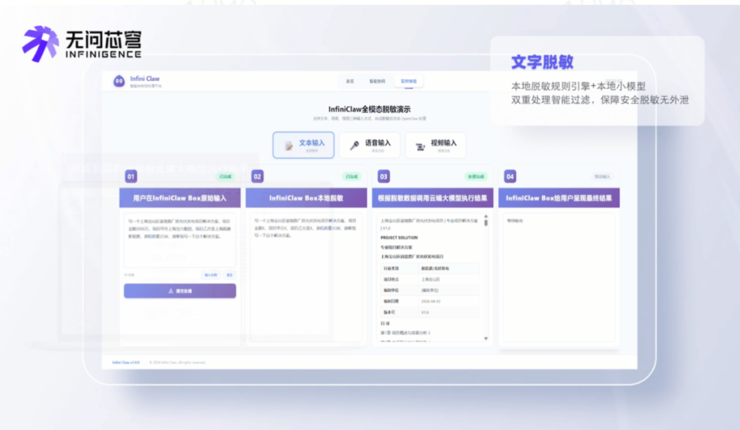Image resolution: width=740 pixels, height=430 pixels.
Task: Click the Infini Claw logo icon
Action: click(119, 81)
